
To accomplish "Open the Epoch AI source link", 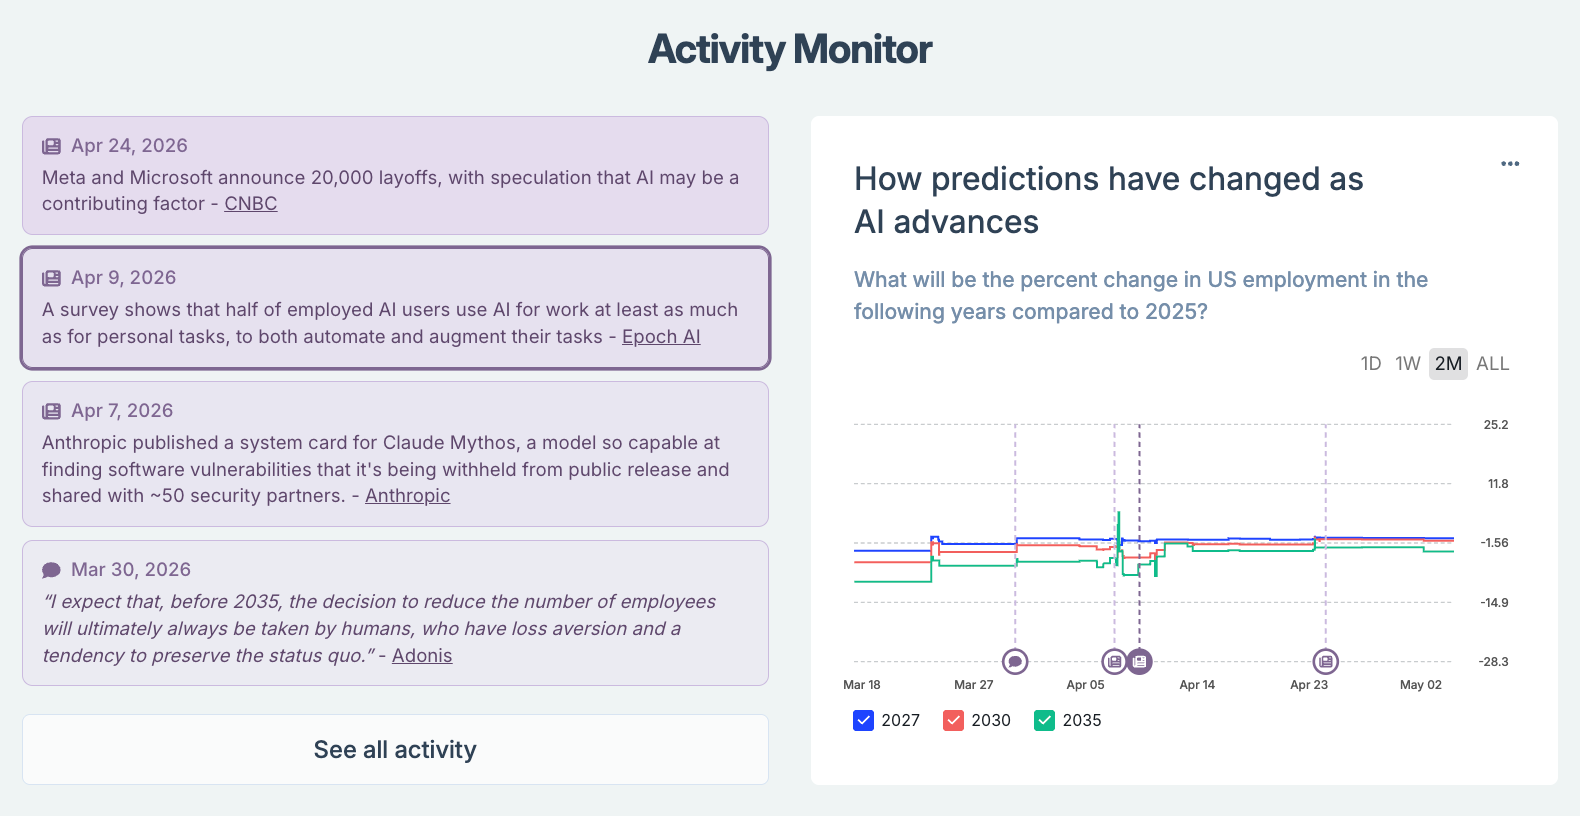I will tap(661, 337).
